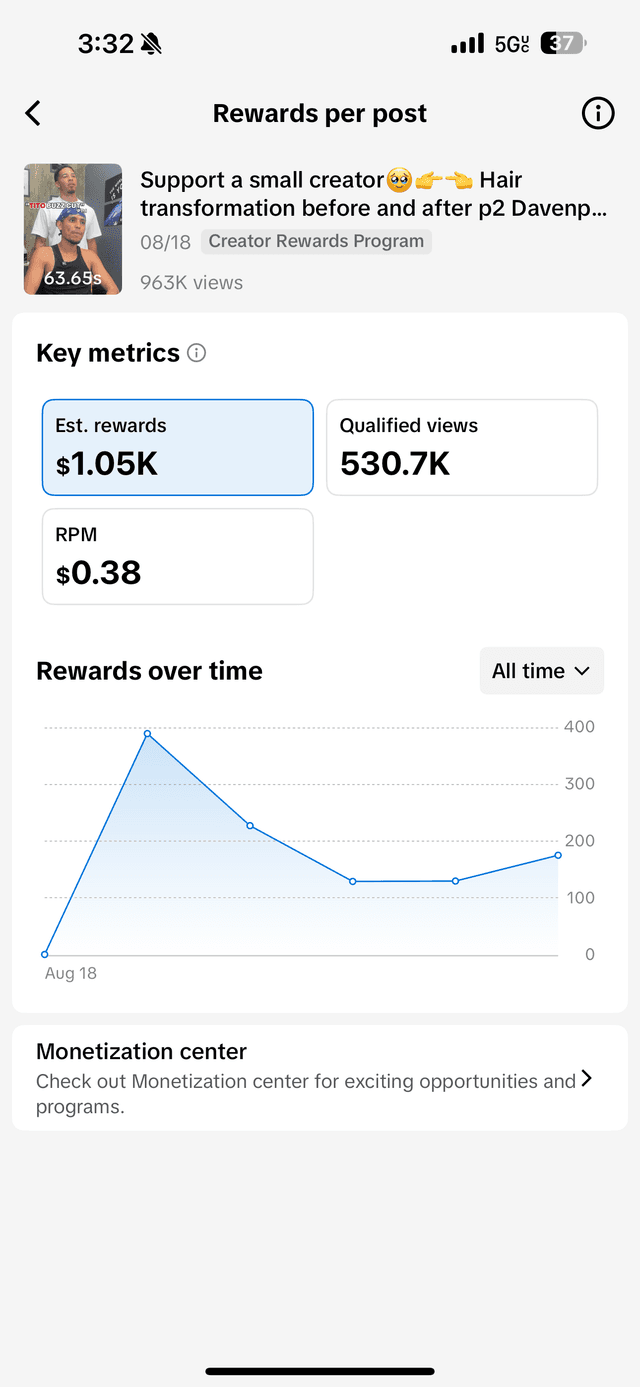
Task: Tap the home indicator bar at screen bottom
Action: (320, 1372)
